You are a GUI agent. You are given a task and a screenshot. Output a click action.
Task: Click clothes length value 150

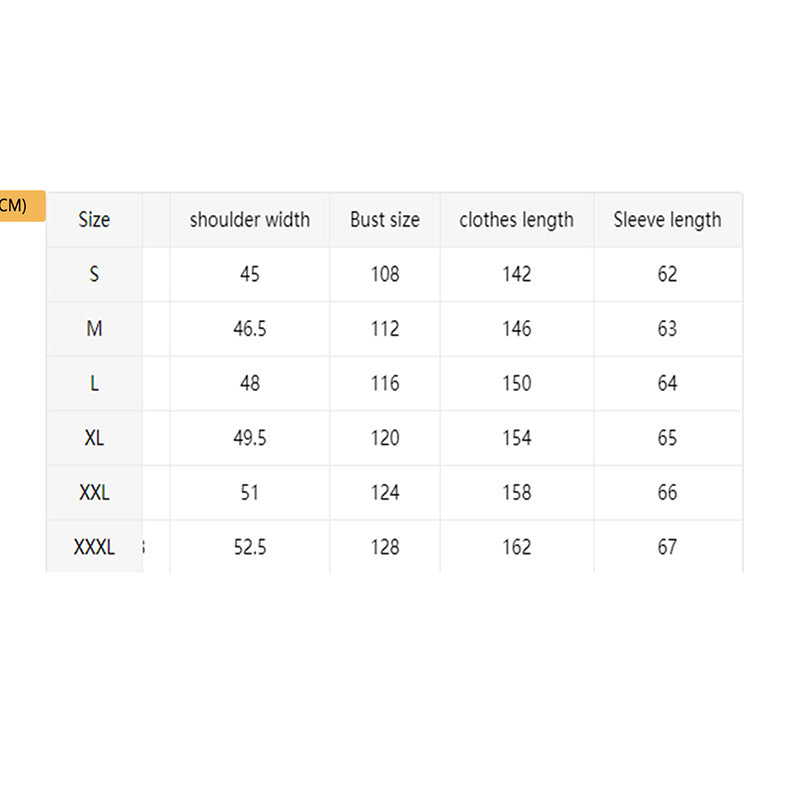pos(517,383)
